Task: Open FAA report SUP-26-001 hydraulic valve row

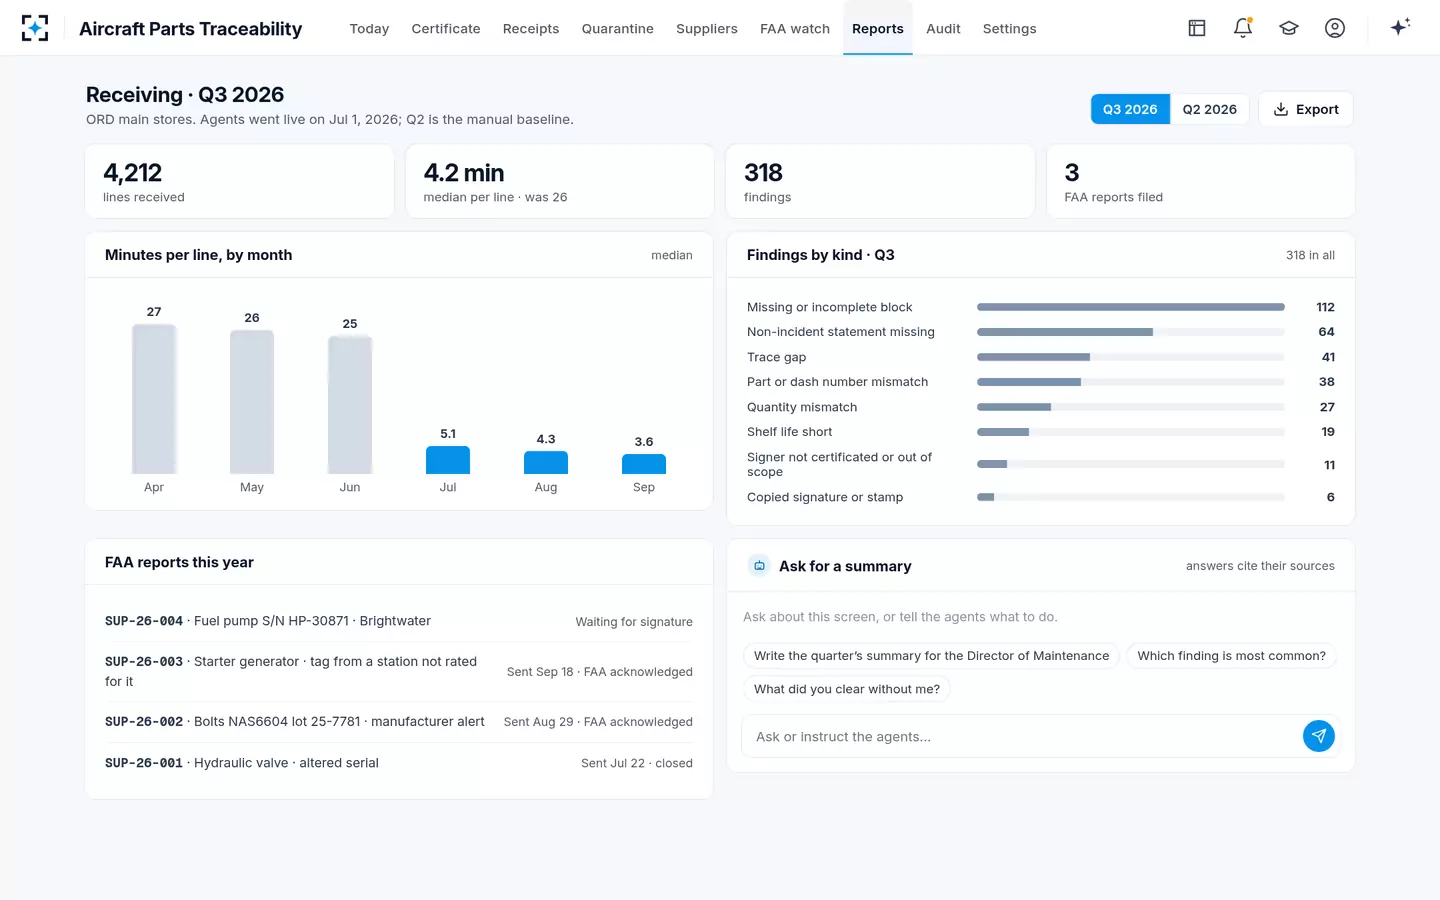Action: pos(399,763)
